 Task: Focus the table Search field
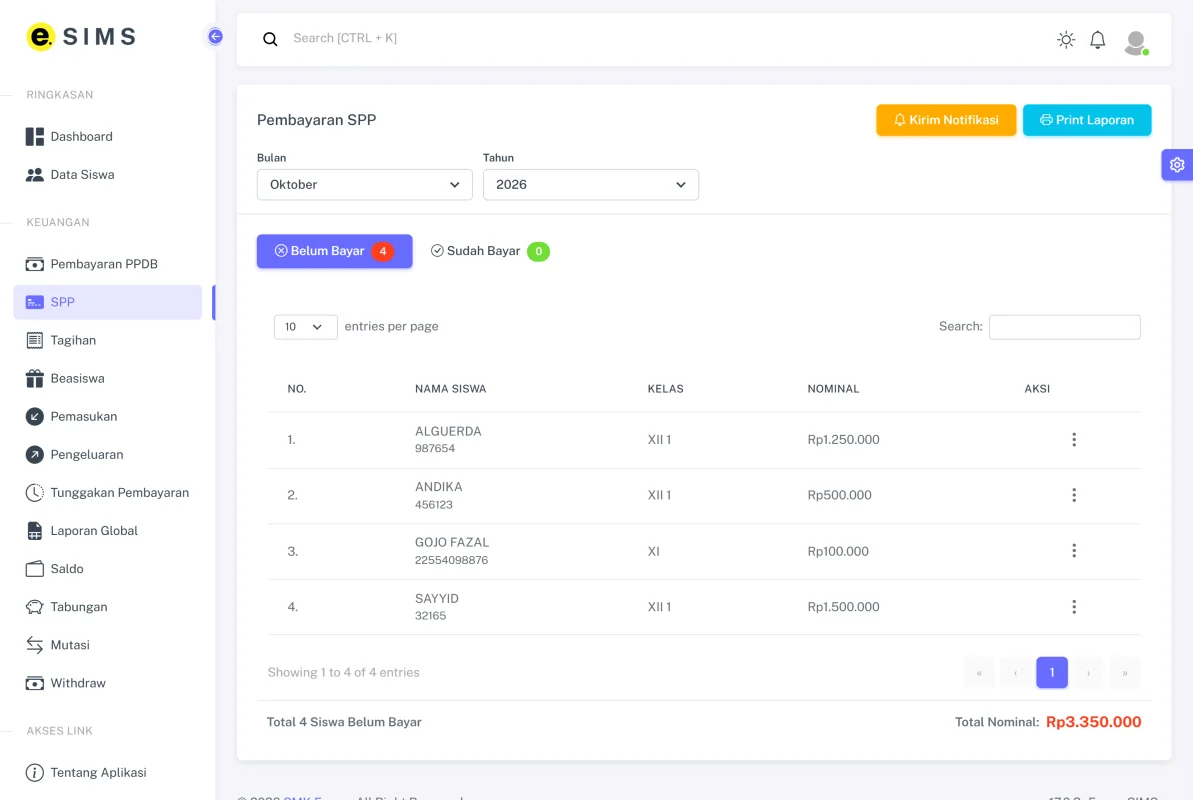point(1064,327)
